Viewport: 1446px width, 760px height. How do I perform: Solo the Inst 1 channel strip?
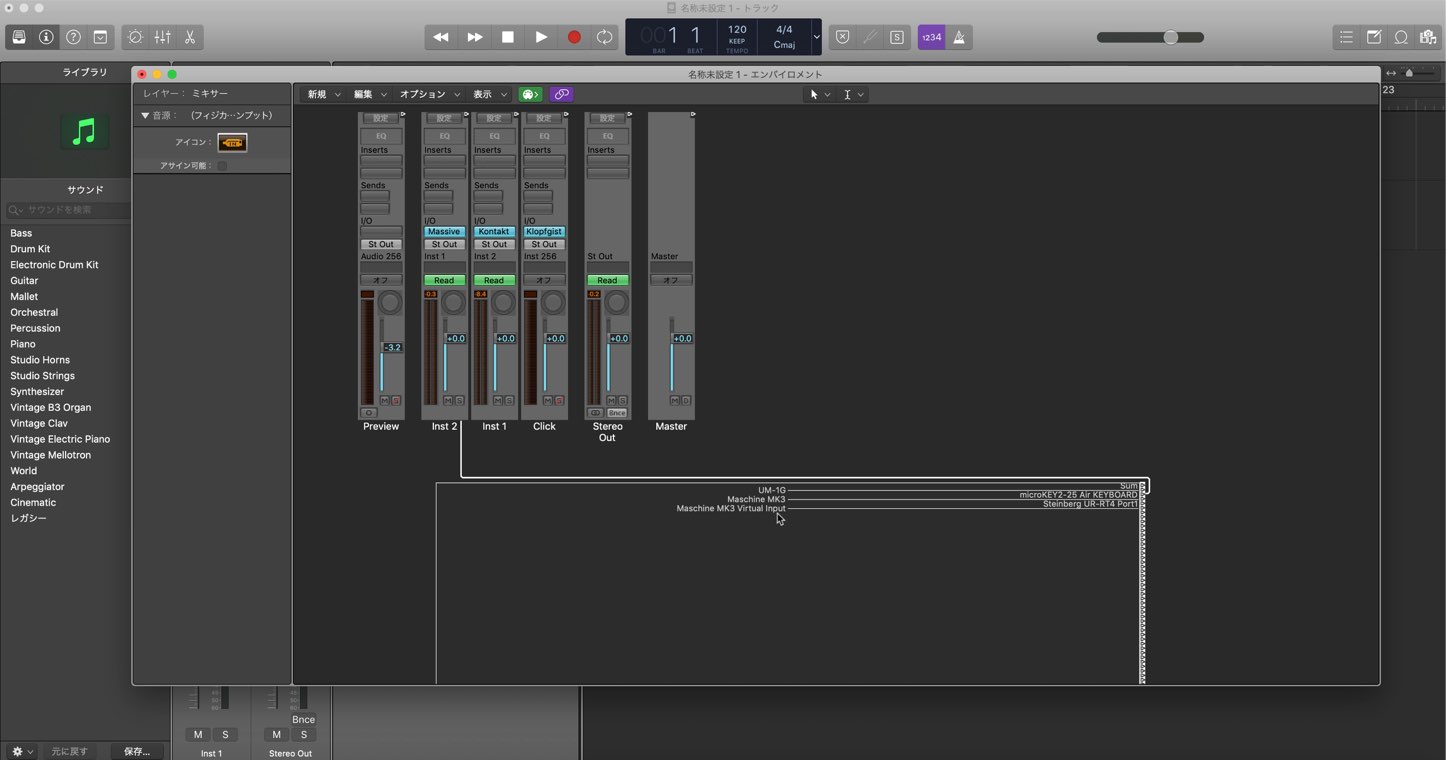509,401
